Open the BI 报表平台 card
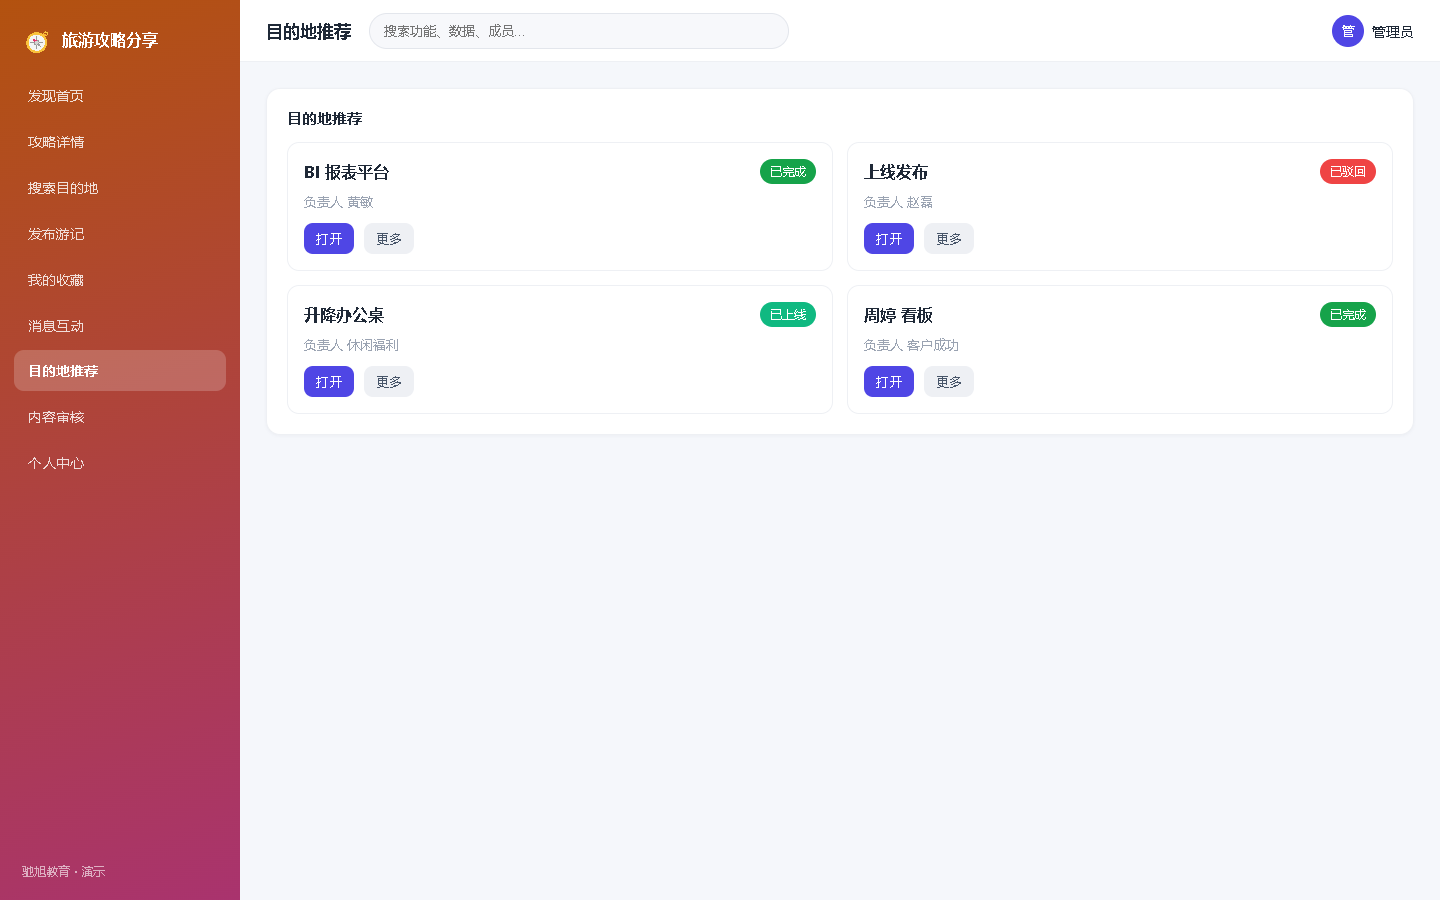1440x900 pixels. 329,239
